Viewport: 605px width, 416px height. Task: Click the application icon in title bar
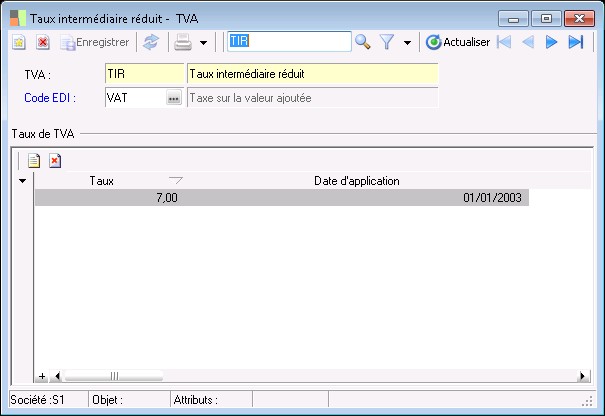coord(18,18)
